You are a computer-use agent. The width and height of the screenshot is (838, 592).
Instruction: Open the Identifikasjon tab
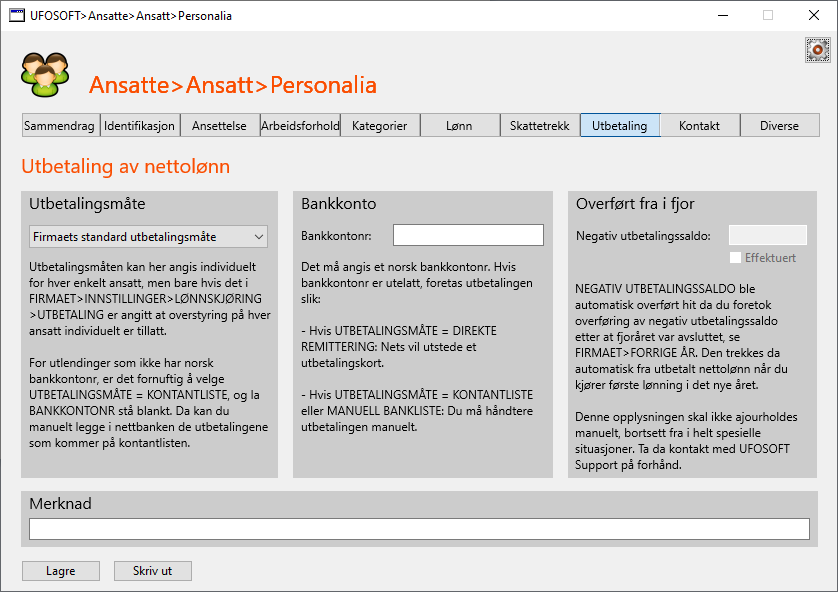click(139, 126)
